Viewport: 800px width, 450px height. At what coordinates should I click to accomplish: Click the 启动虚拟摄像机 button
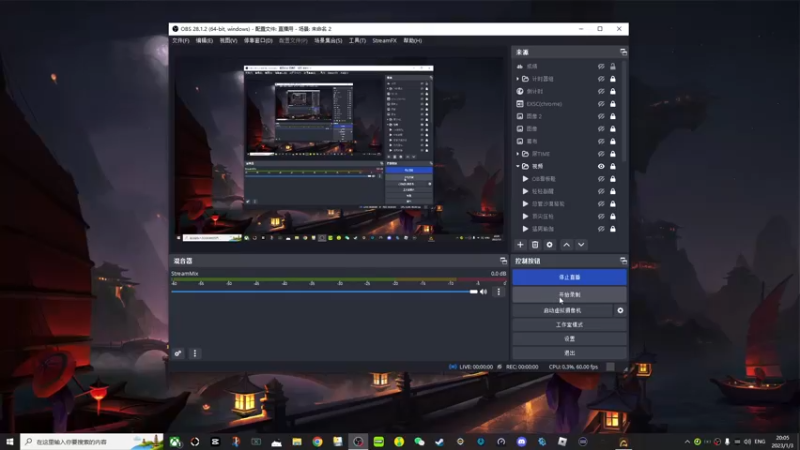point(562,310)
